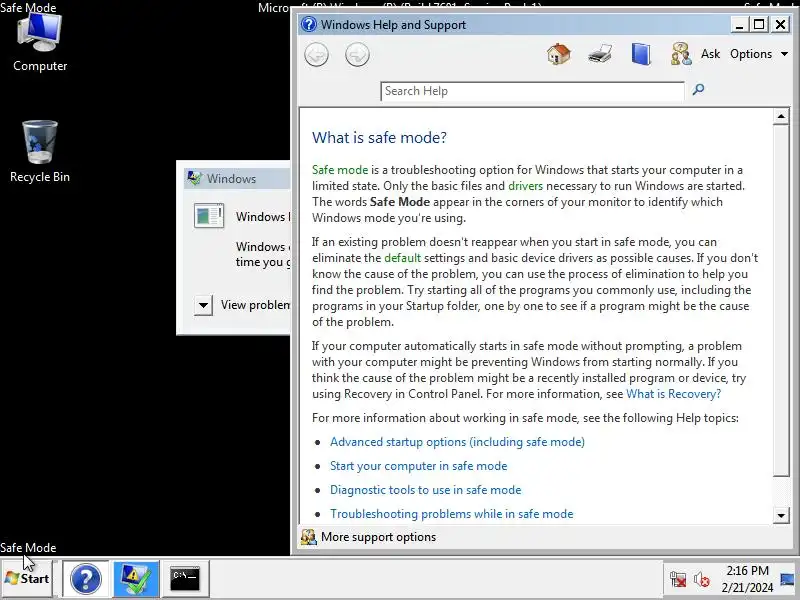Open the Ask support page
The height and width of the screenshot is (600, 800).
click(710, 54)
